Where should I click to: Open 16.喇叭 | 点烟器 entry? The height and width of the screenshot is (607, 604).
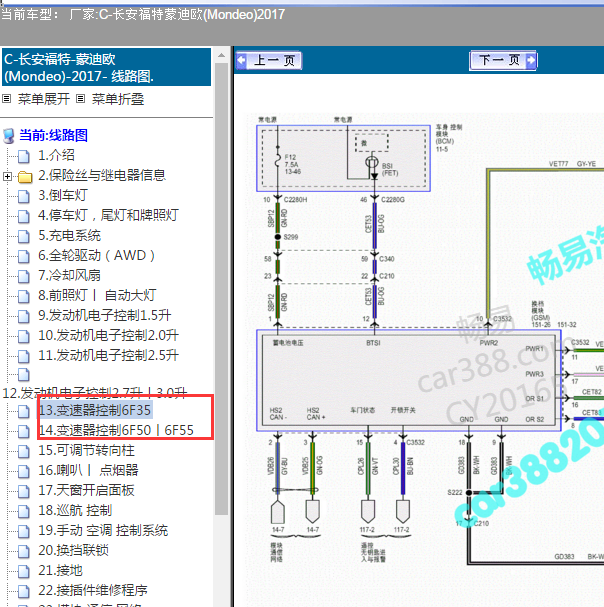point(88,470)
